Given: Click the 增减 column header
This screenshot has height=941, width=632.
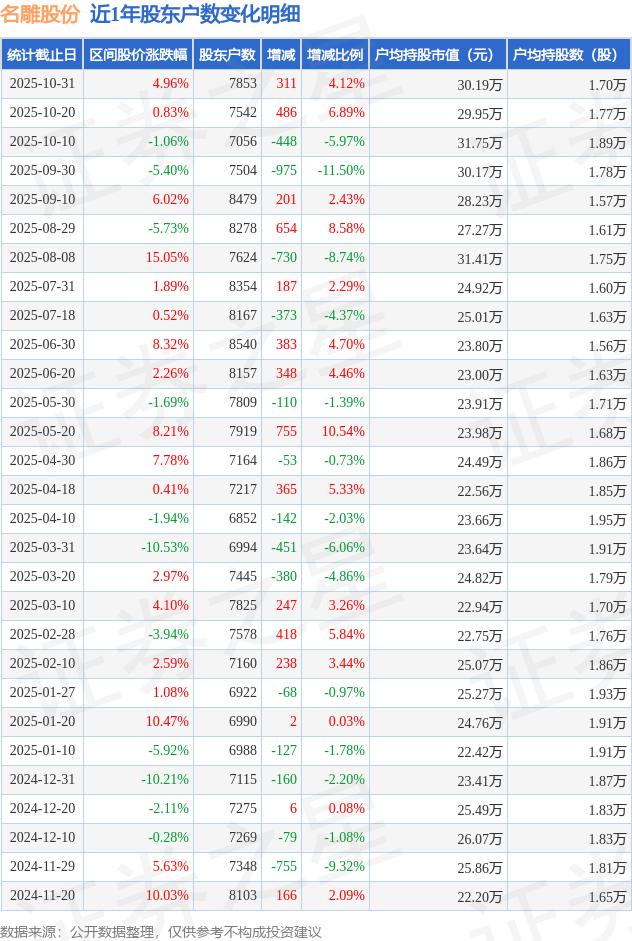Looking at the screenshot, I should coord(282,55).
